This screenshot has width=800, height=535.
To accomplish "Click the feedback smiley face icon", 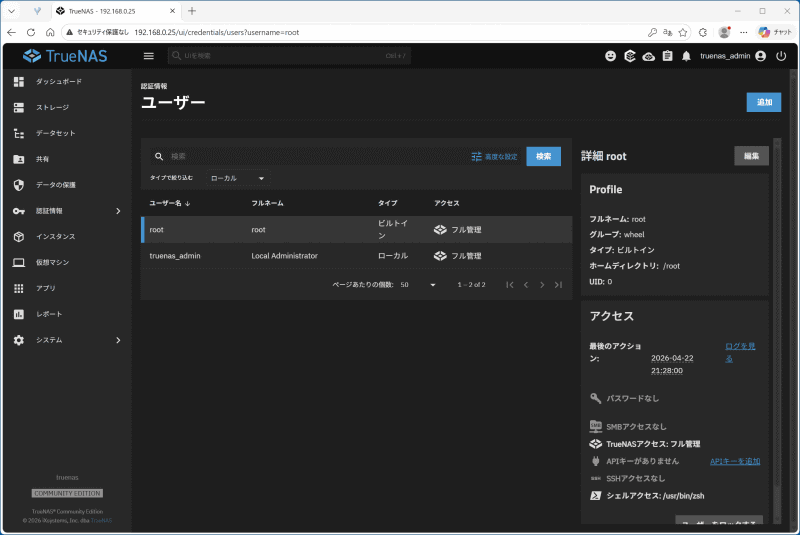I will point(610,56).
